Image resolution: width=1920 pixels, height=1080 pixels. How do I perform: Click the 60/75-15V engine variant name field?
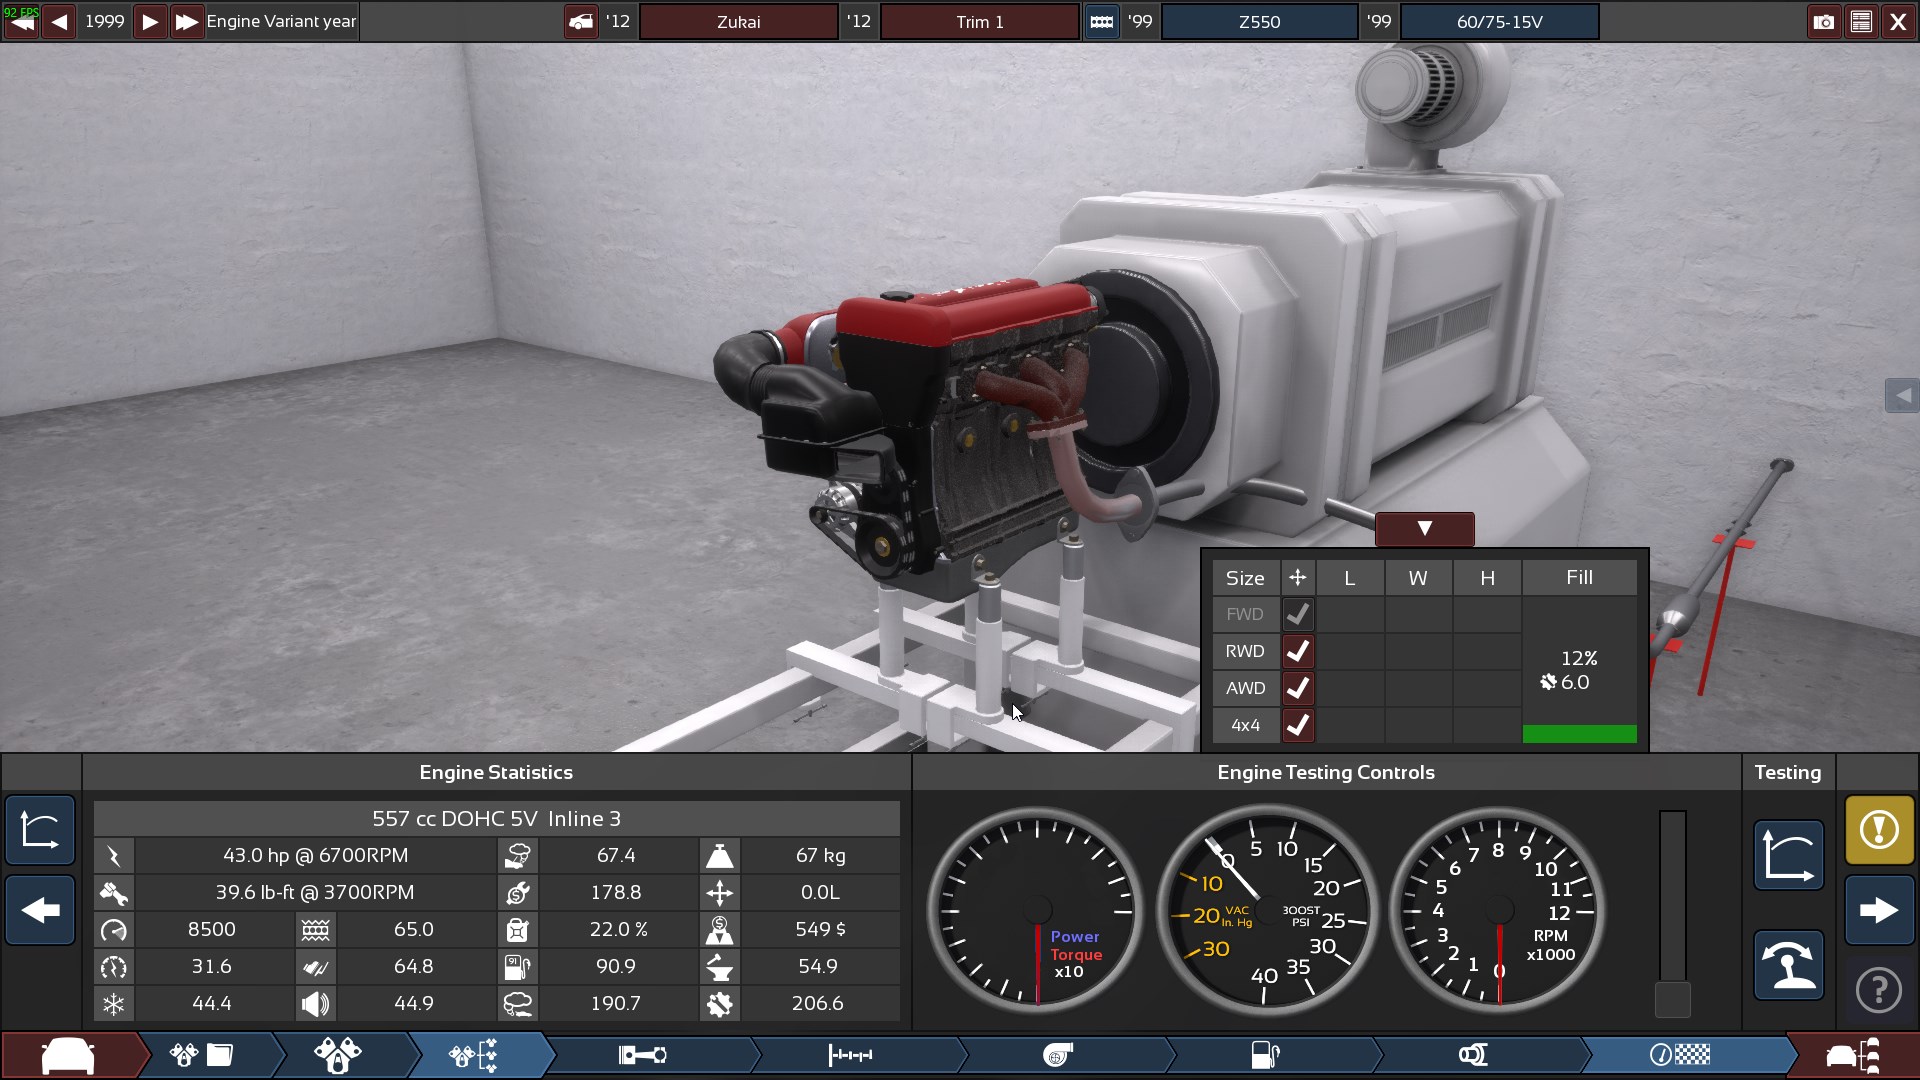coord(1500,21)
